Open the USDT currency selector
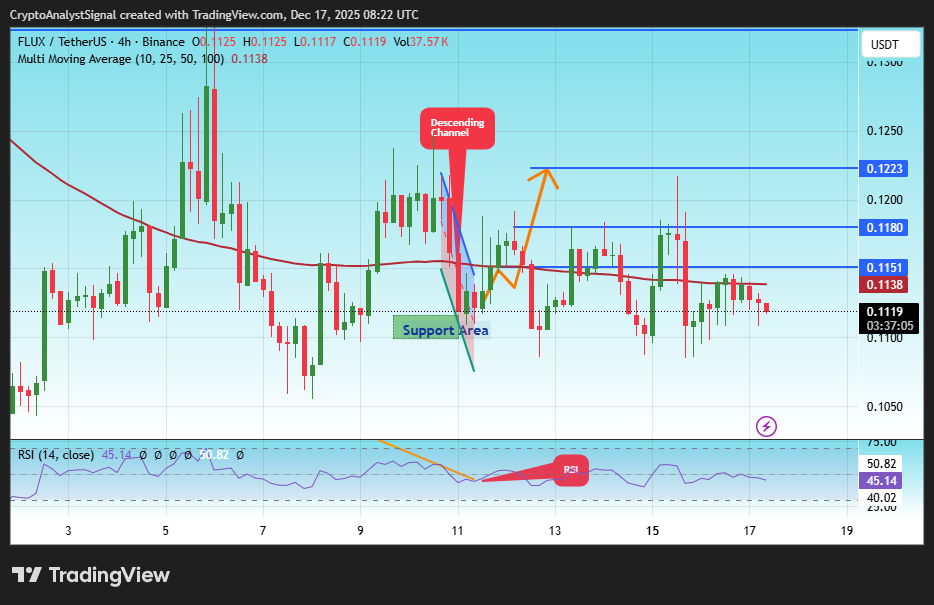The image size is (934, 605). click(x=884, y=45)
